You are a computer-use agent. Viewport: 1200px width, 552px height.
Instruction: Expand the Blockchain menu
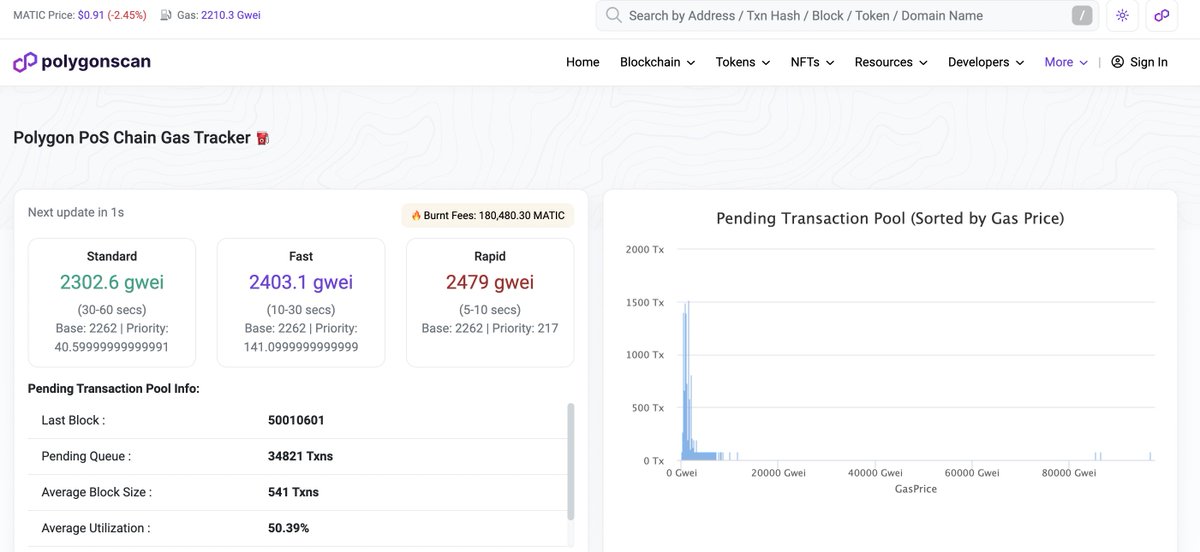click(x=657, y=62)
